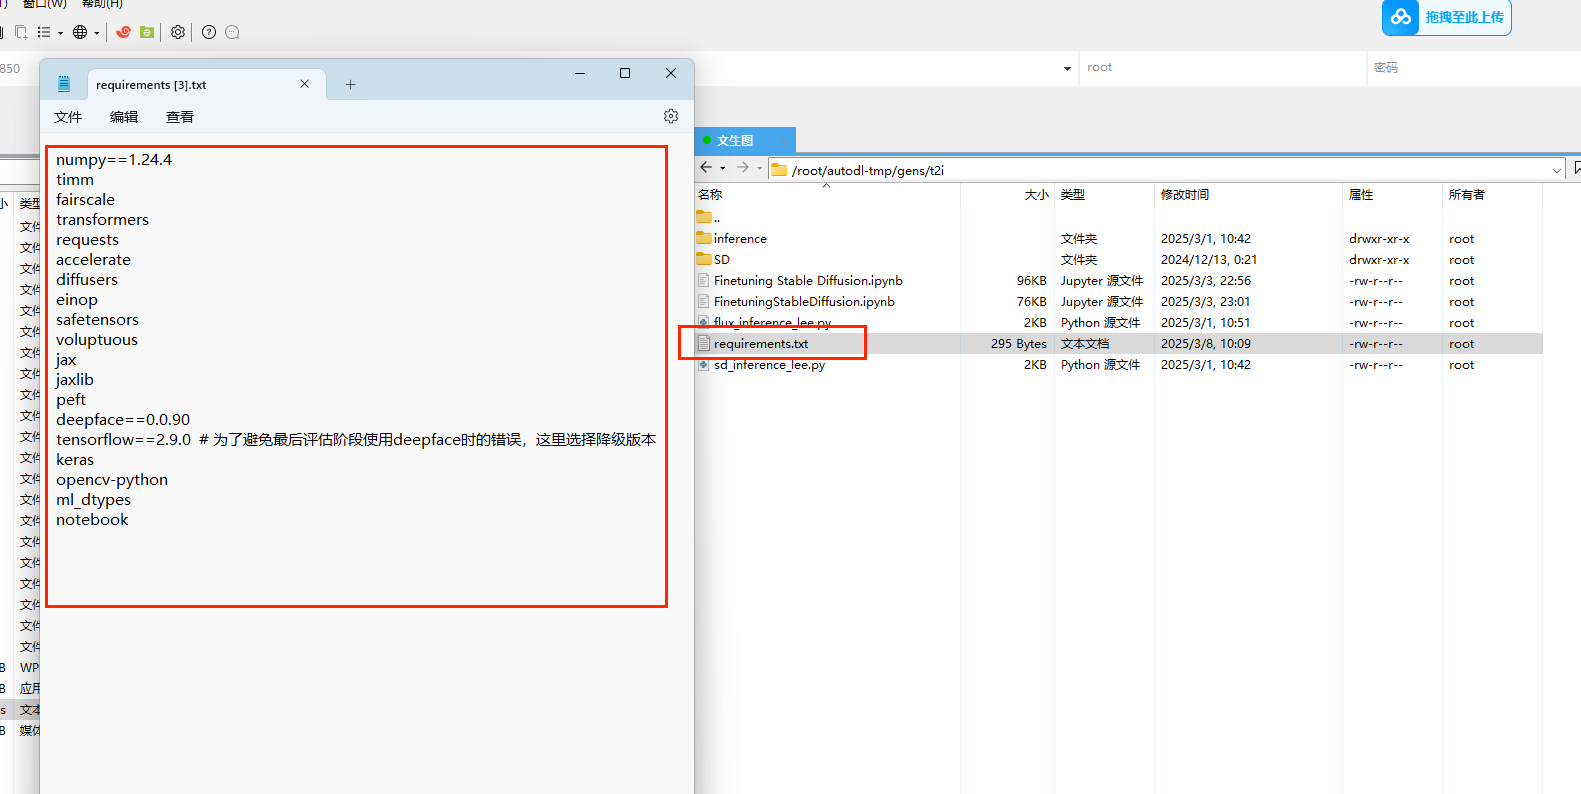Go back using remote panel arrow

707,168
